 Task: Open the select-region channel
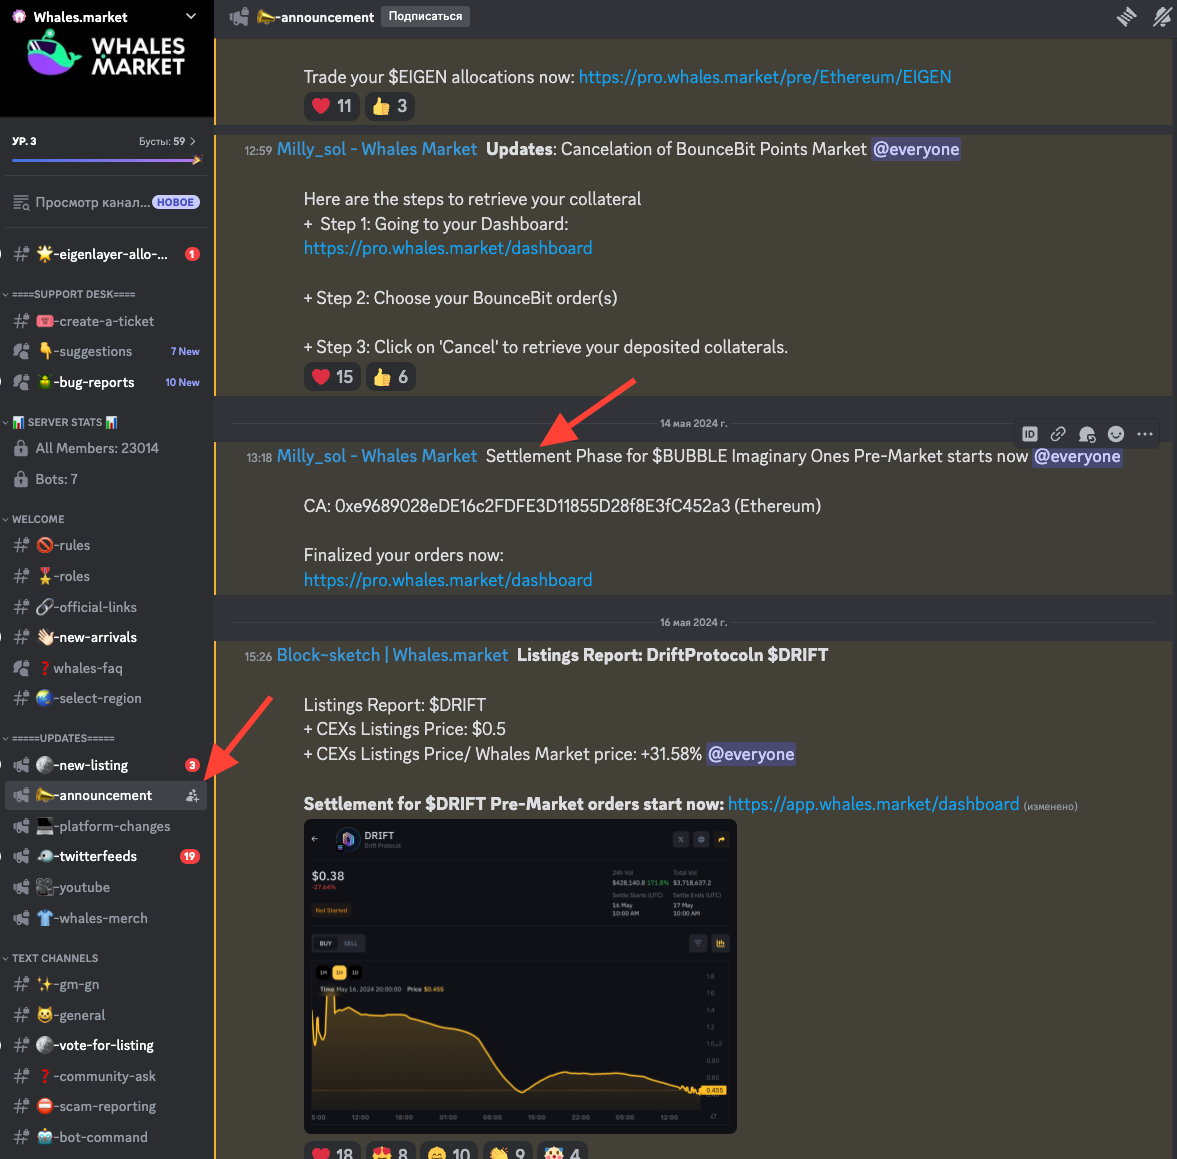[106, 698]
